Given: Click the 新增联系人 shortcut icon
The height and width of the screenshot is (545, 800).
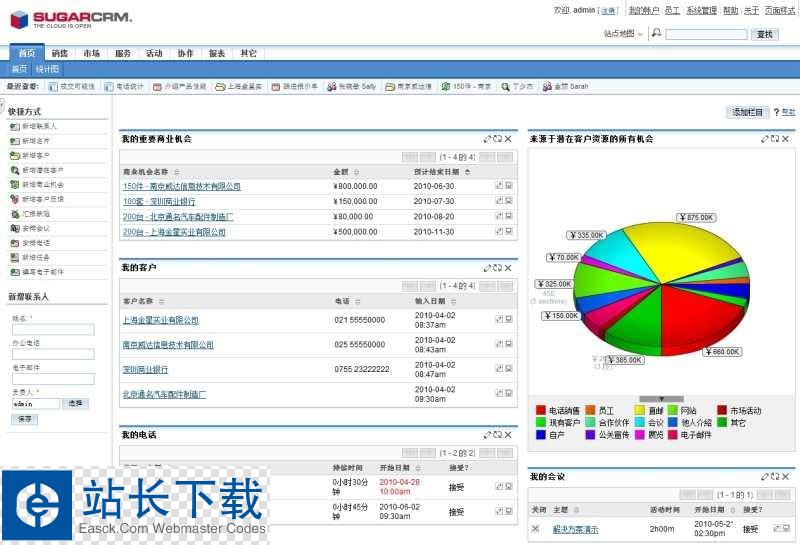Looking at the screenshot, I should pos(15,127).
